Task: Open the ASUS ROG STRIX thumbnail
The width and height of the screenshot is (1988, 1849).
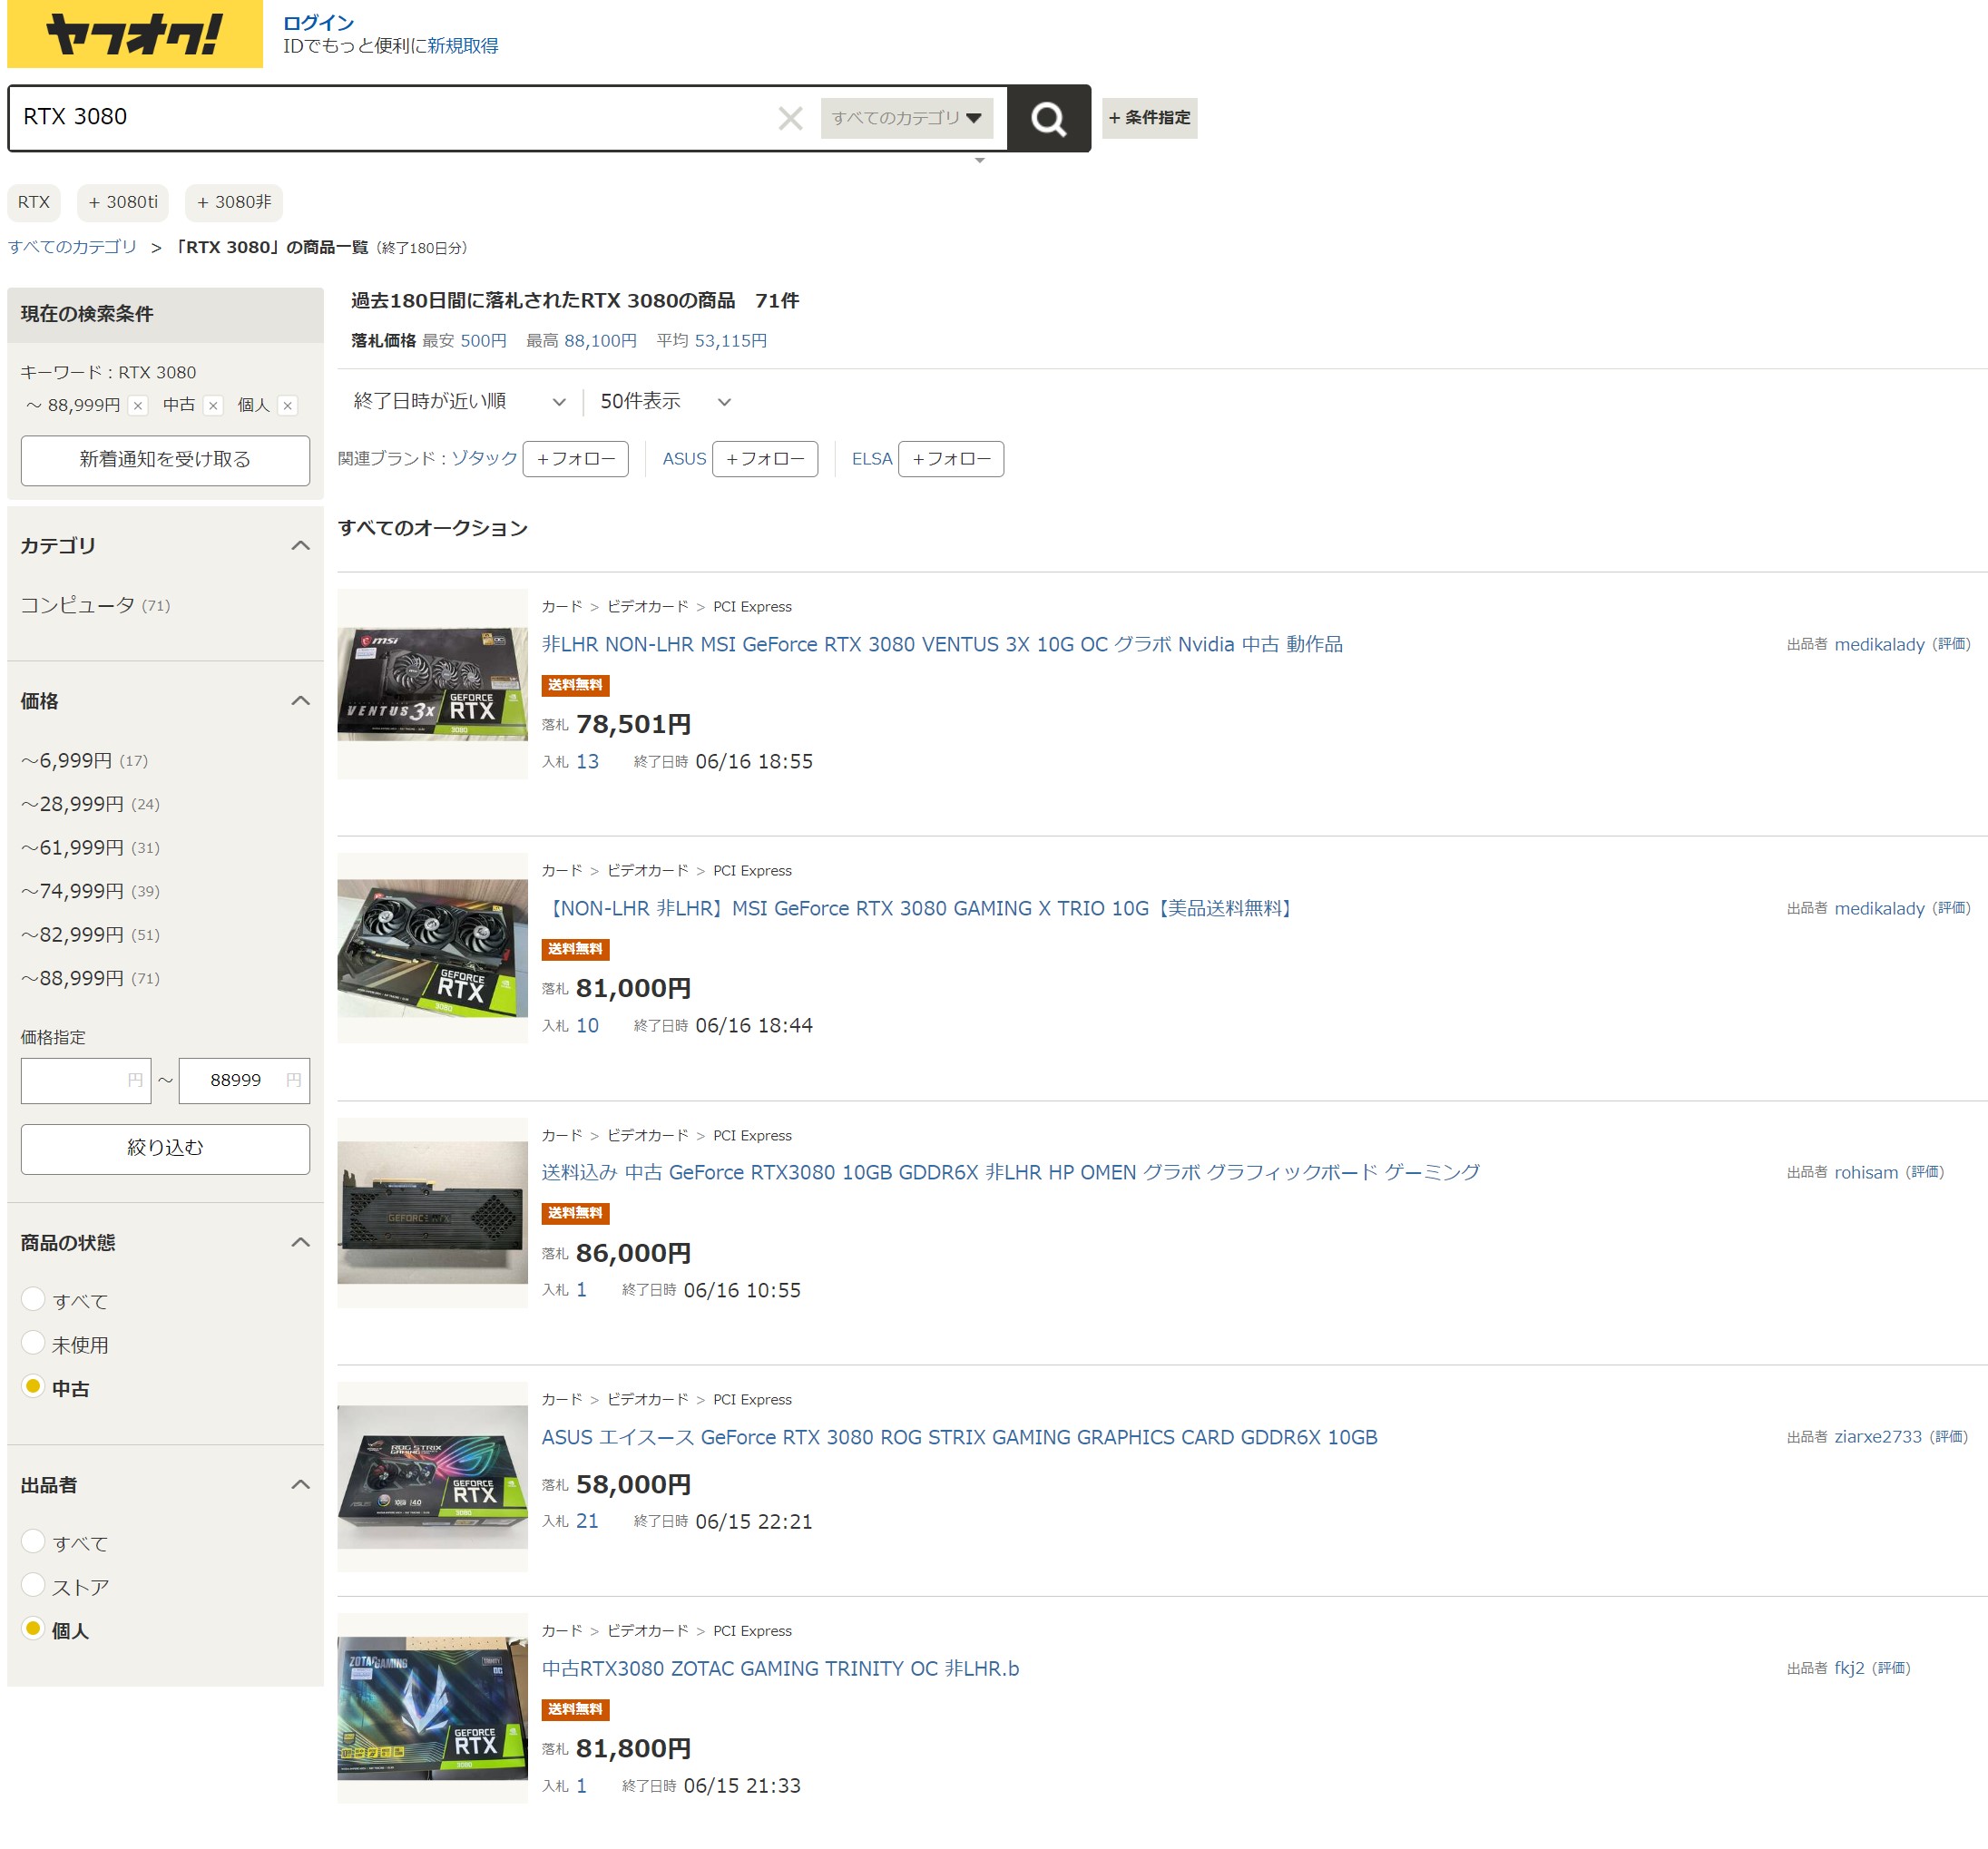Action: [x=432, y=1476]
